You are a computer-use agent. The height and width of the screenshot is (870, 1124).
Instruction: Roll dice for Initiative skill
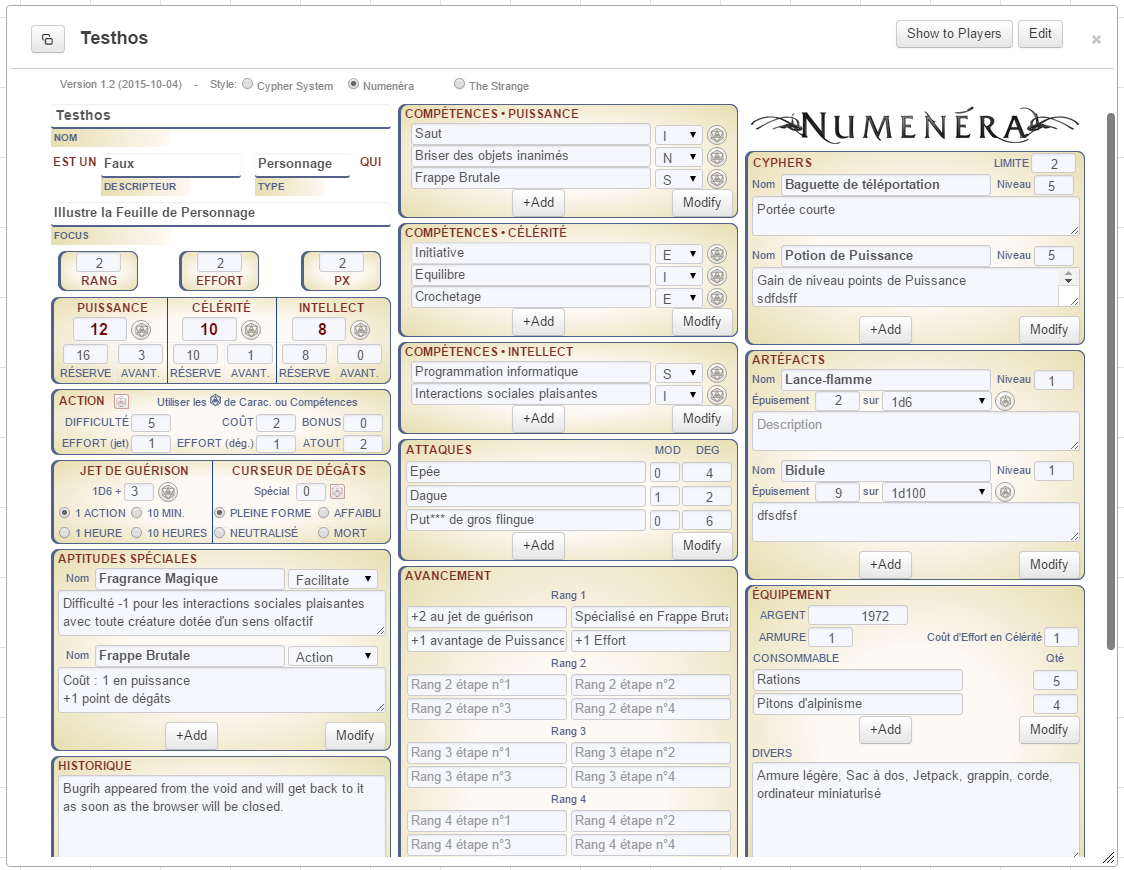[717, 254]
